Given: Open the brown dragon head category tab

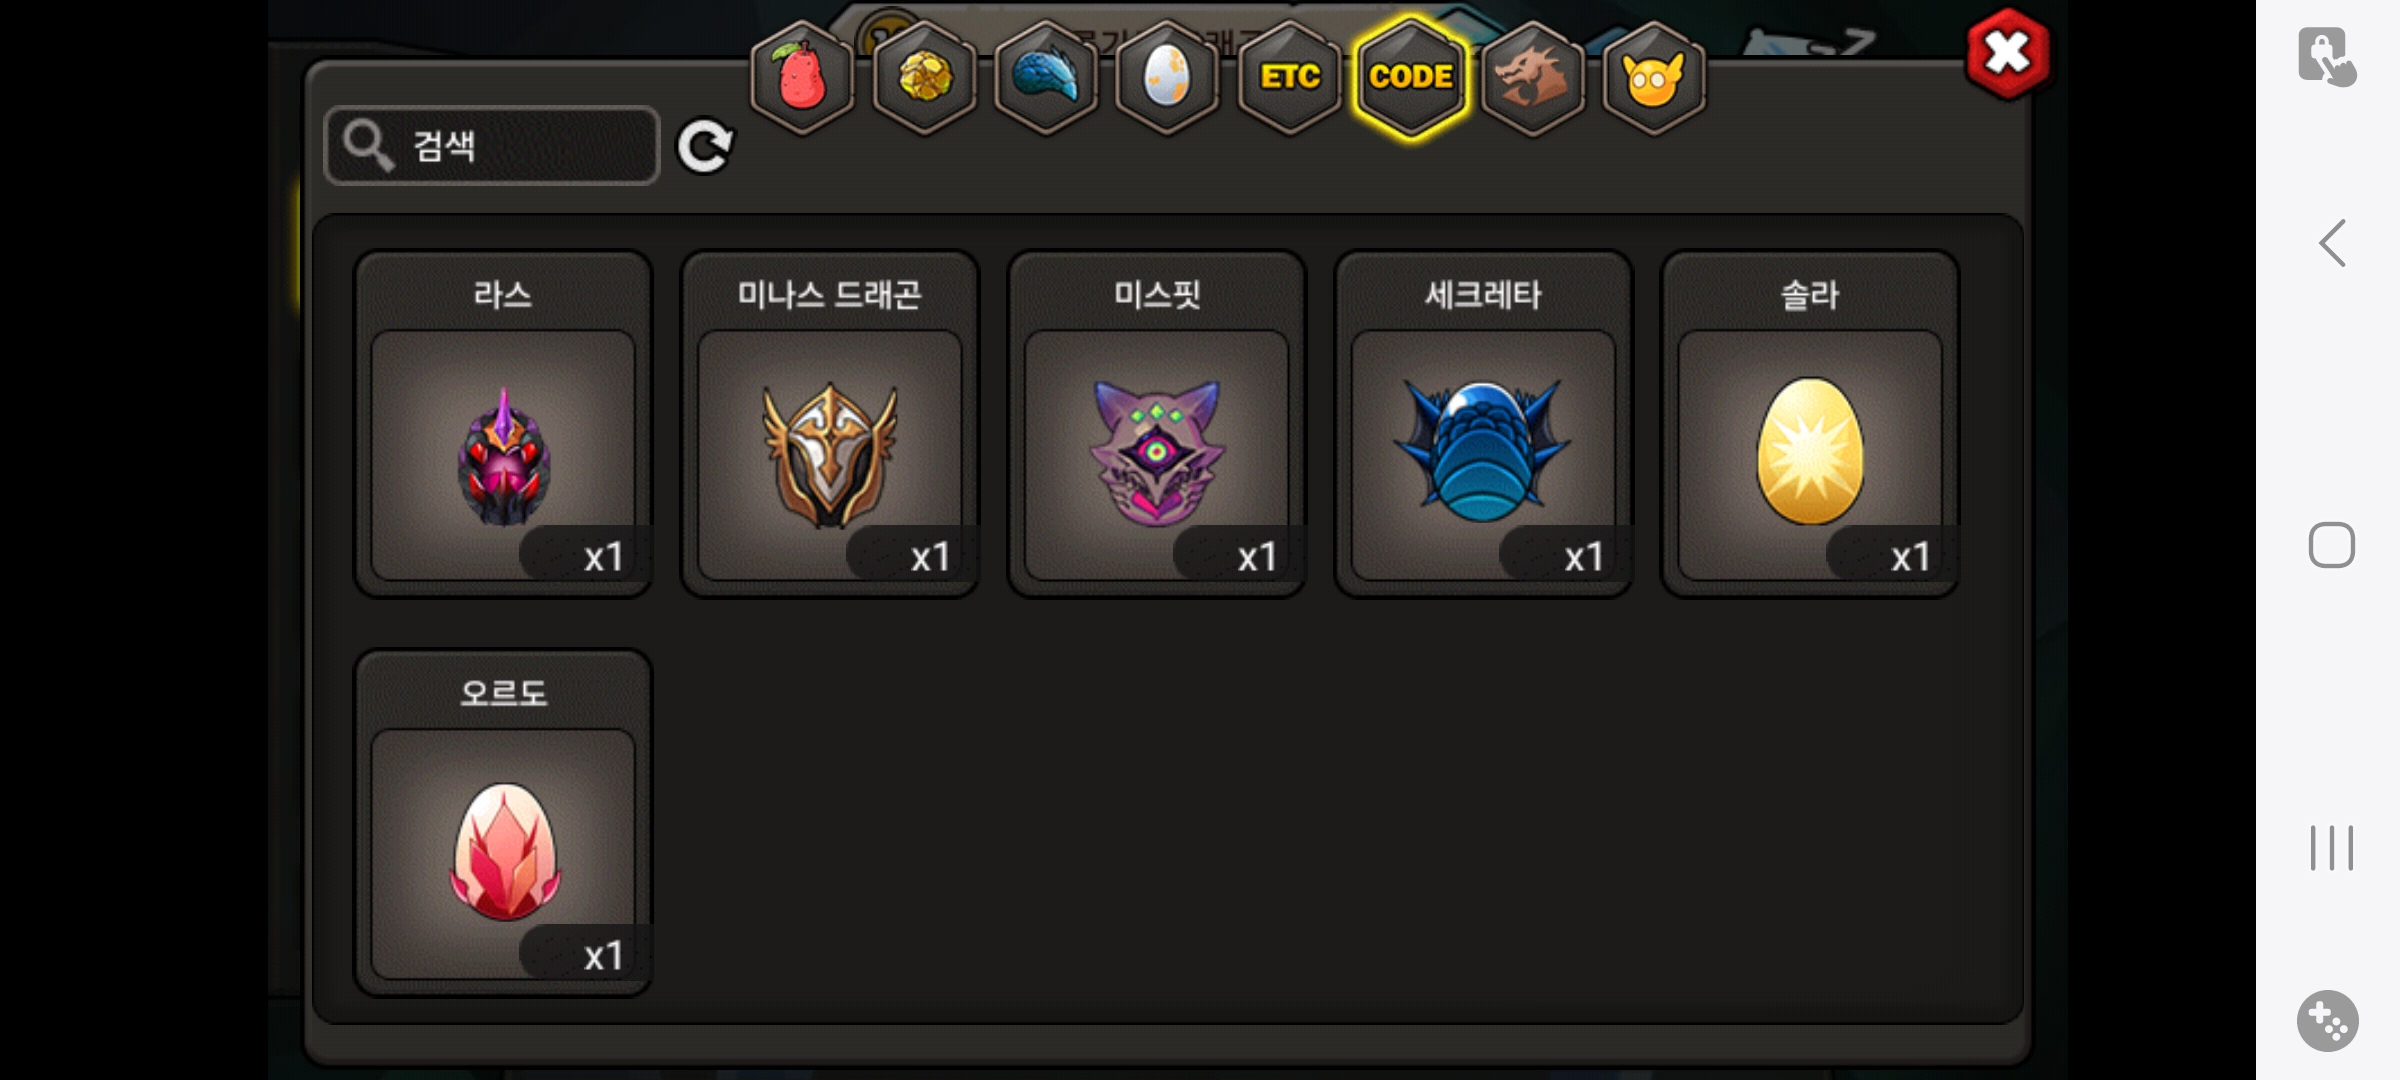Looking at the screenshot, I should (1532, 77).
